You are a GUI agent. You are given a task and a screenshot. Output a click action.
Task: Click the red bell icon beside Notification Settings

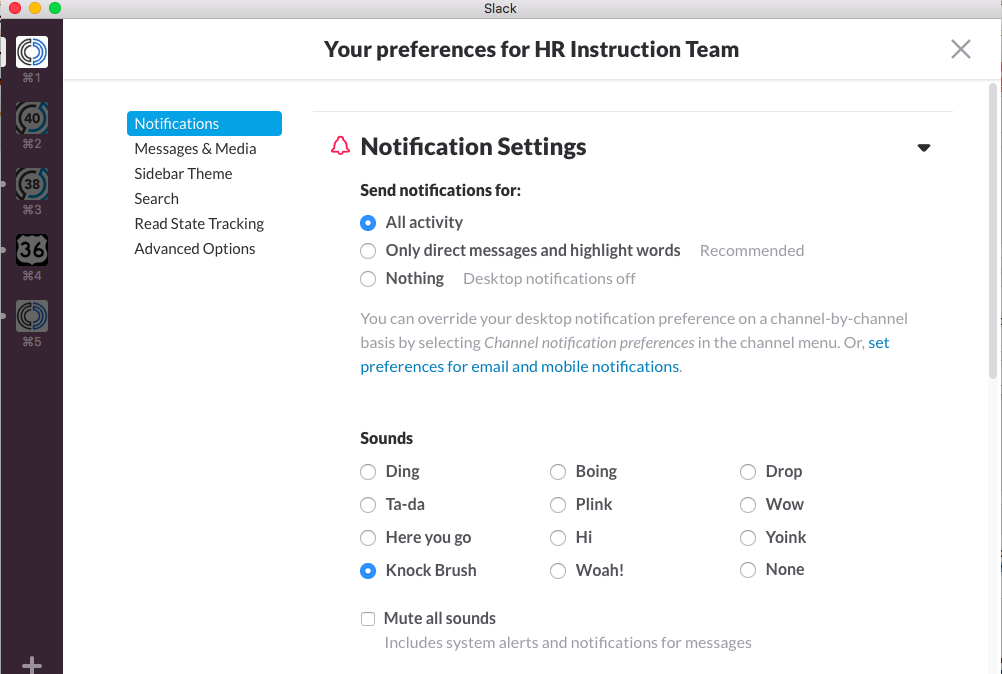click(x=341, y=146)
